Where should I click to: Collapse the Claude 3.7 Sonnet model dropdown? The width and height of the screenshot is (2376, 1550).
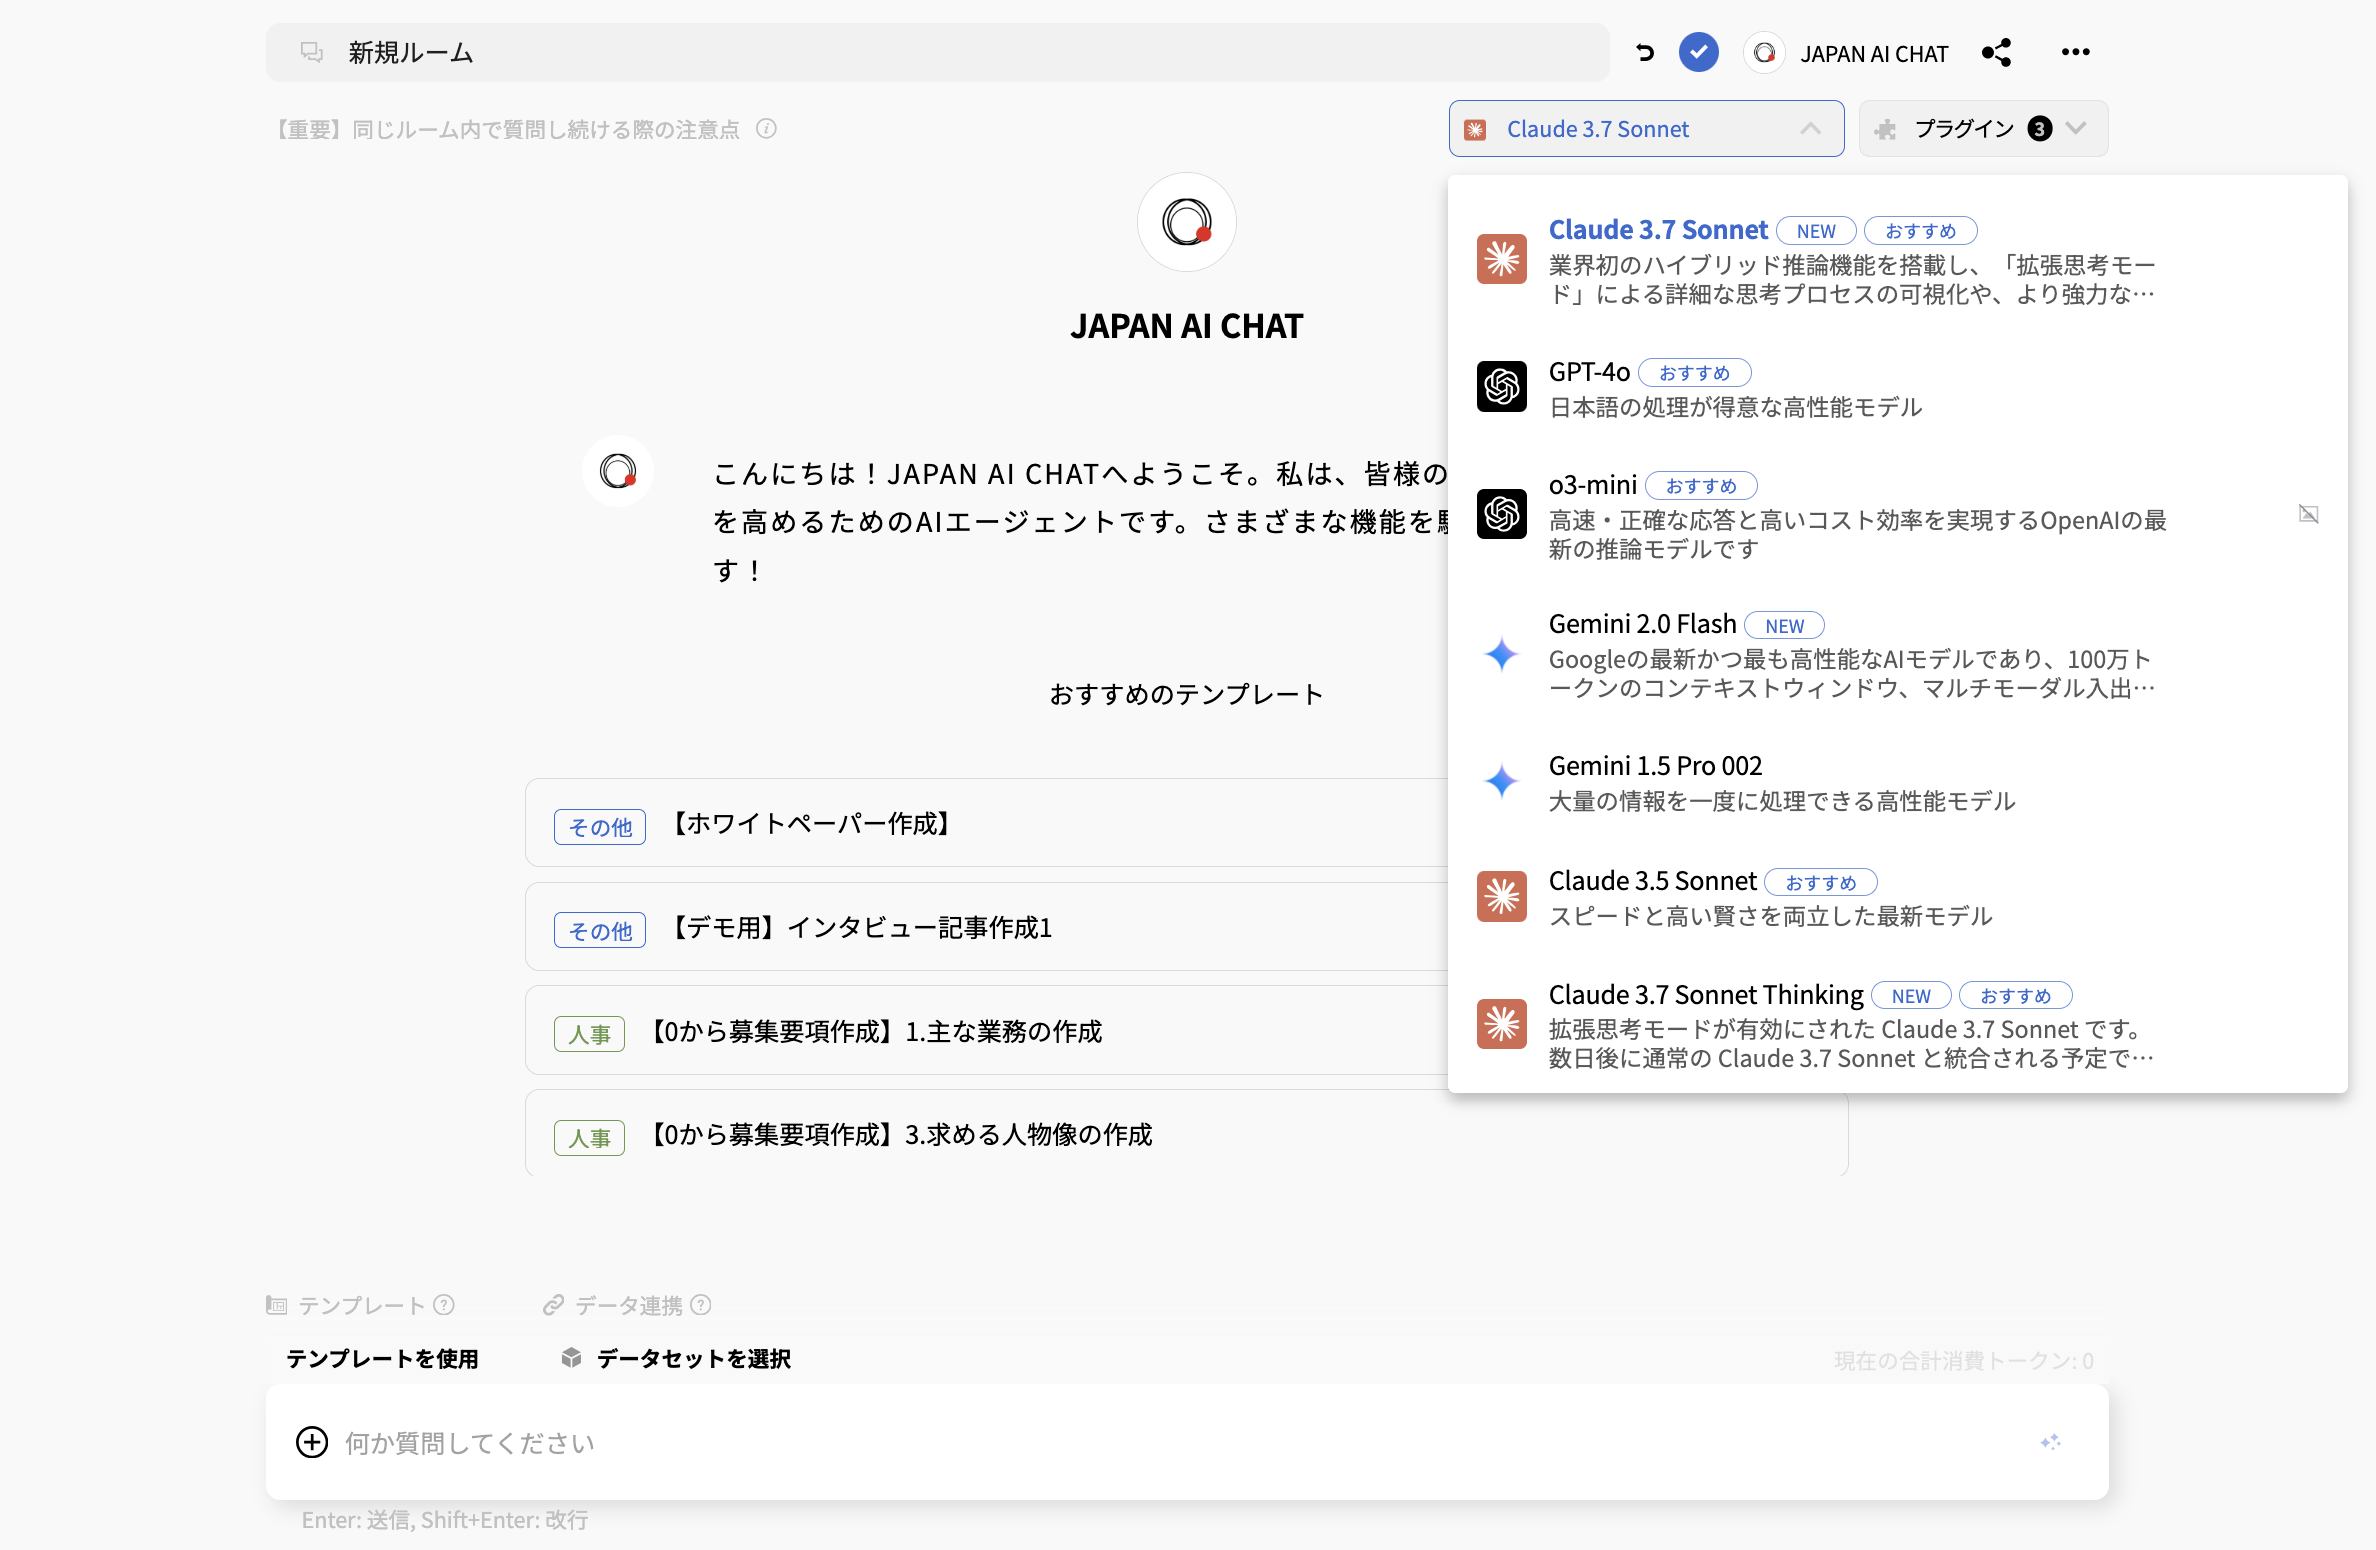(1811, 129)
